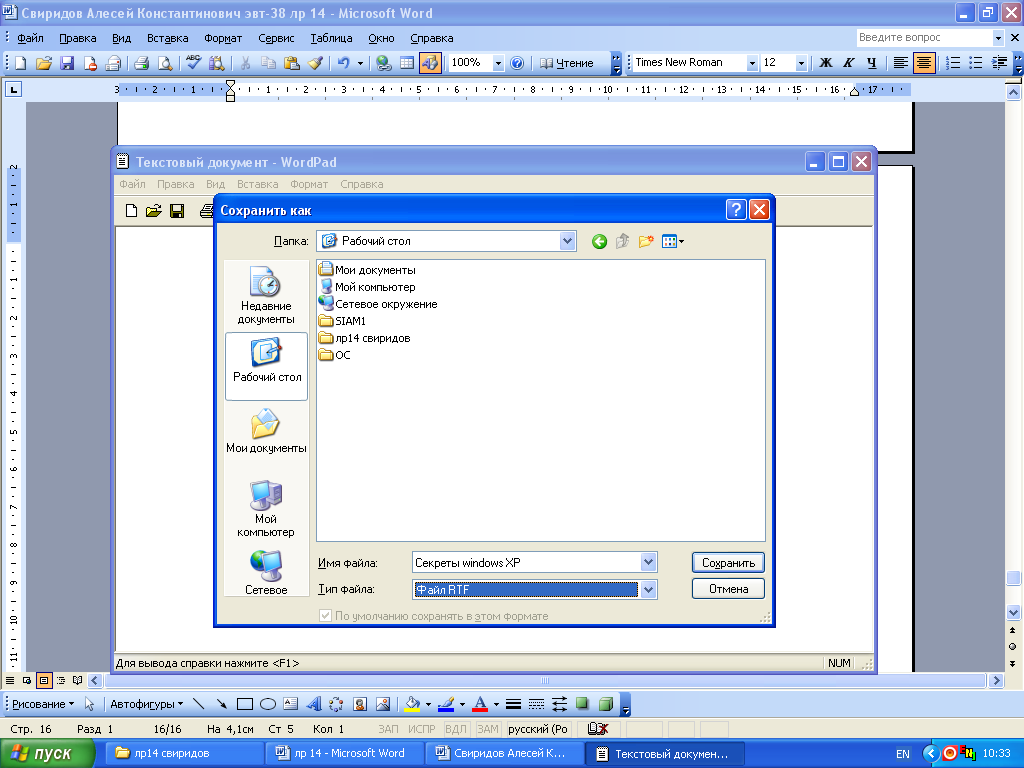Toggle default format save checkbox
1024x768 pixels.
coord(325,616)
